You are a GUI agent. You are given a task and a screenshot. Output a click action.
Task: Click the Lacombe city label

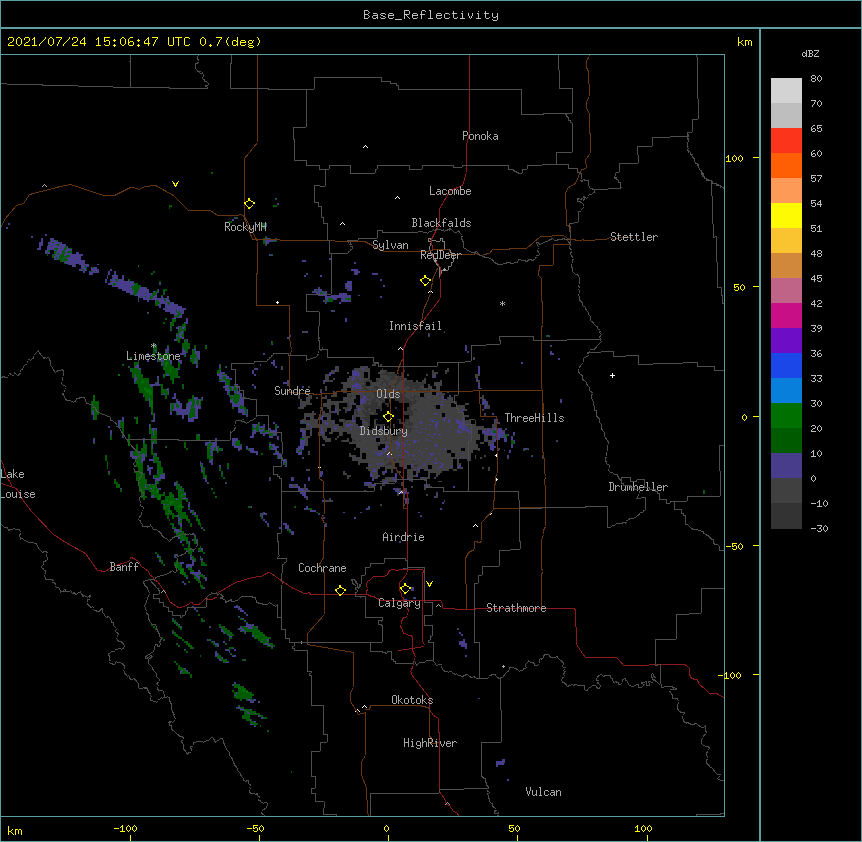pyautogui.click(x=450, y=191)
